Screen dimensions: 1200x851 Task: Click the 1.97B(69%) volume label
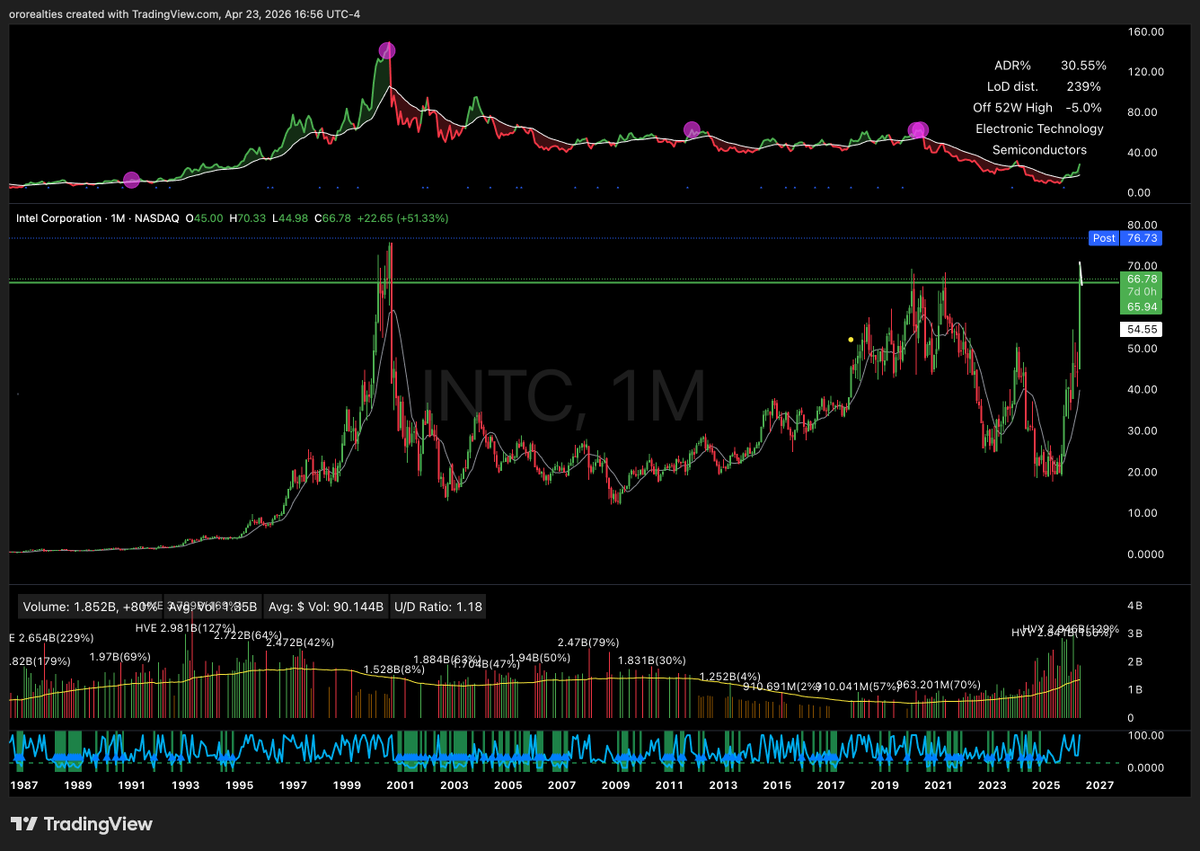(x=120, y=656)
